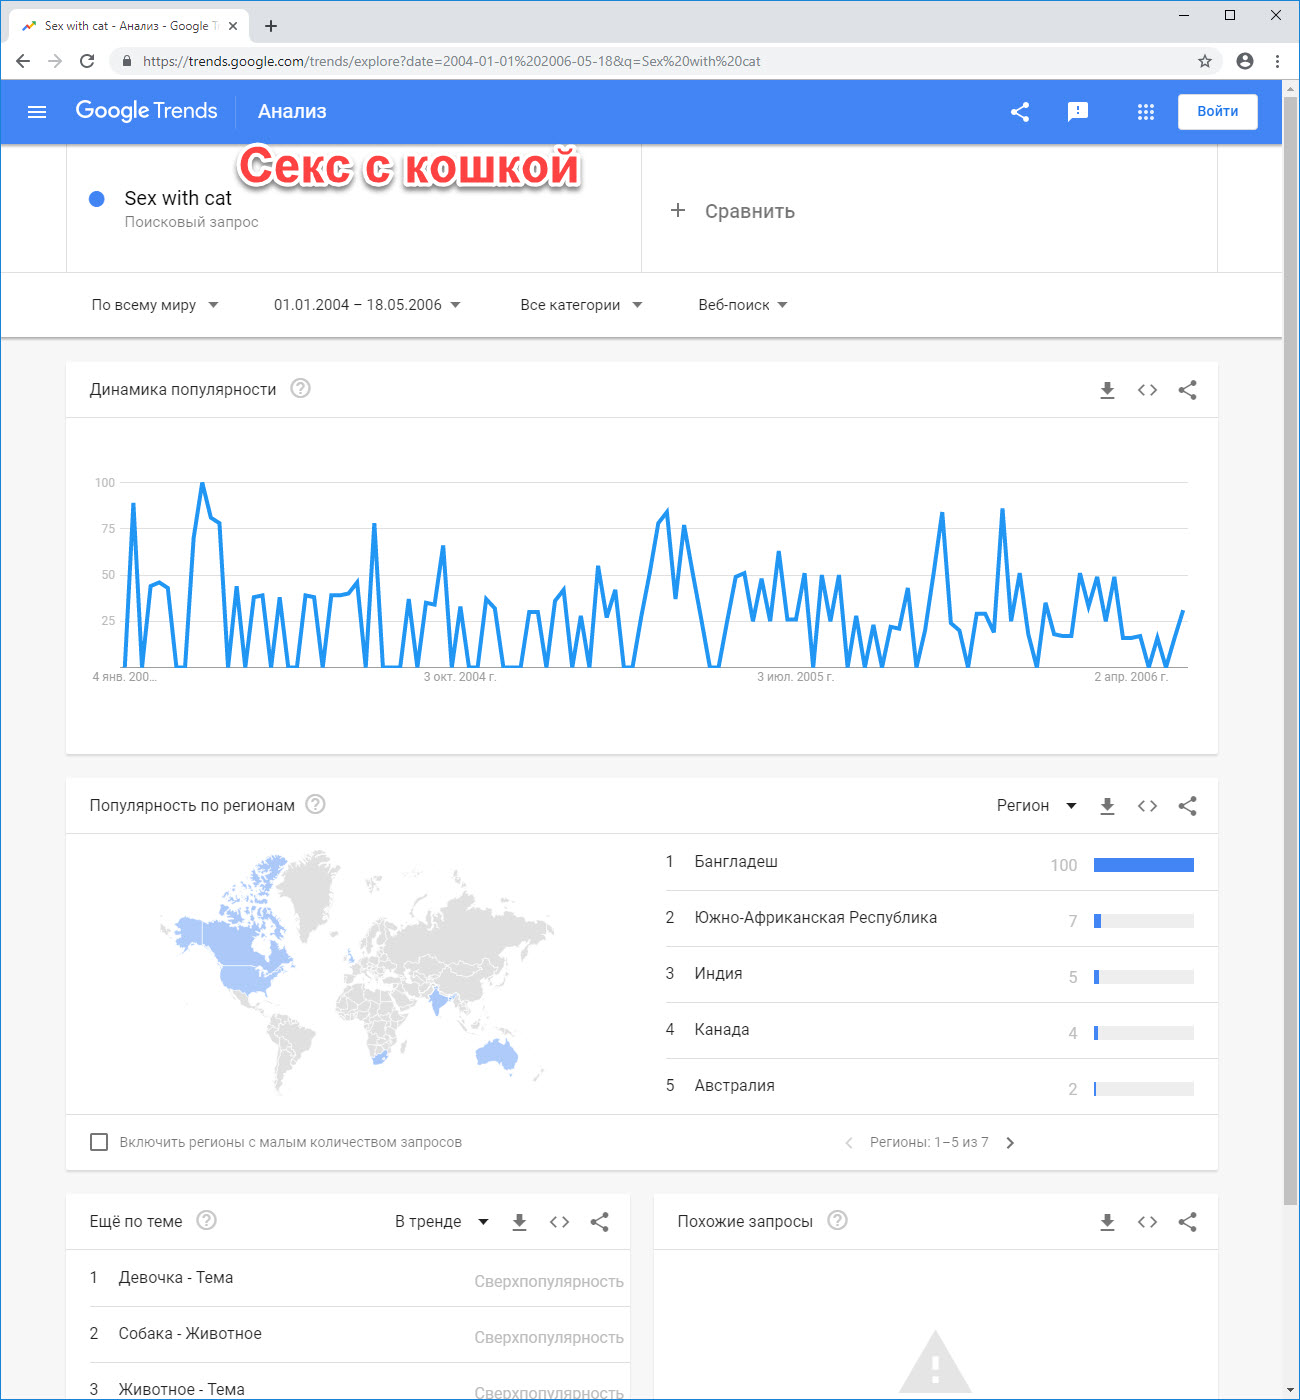Screen dimensions: 1300x1400
Task: Click the Бангладеш popularity bar
Action: pyautogui.click(x=1144, y=865)
